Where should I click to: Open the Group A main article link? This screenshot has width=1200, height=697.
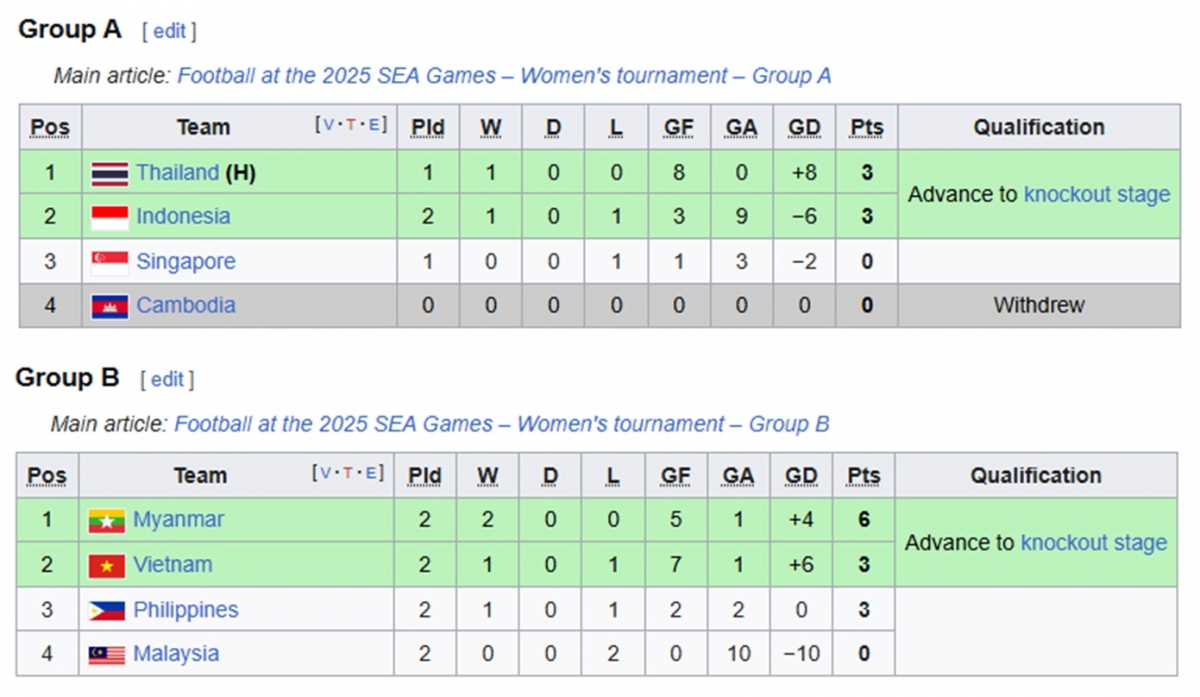(504, 76)
